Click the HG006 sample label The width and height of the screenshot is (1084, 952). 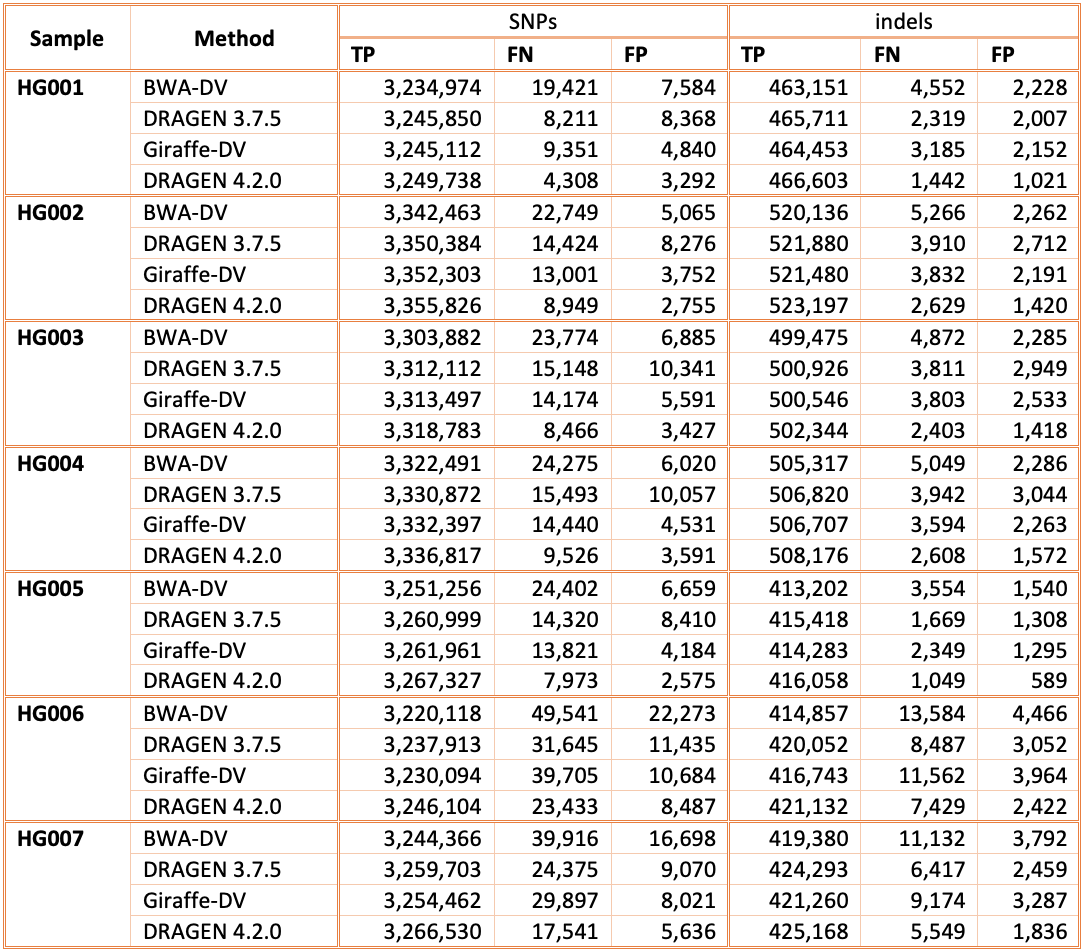tap(50, 713)
